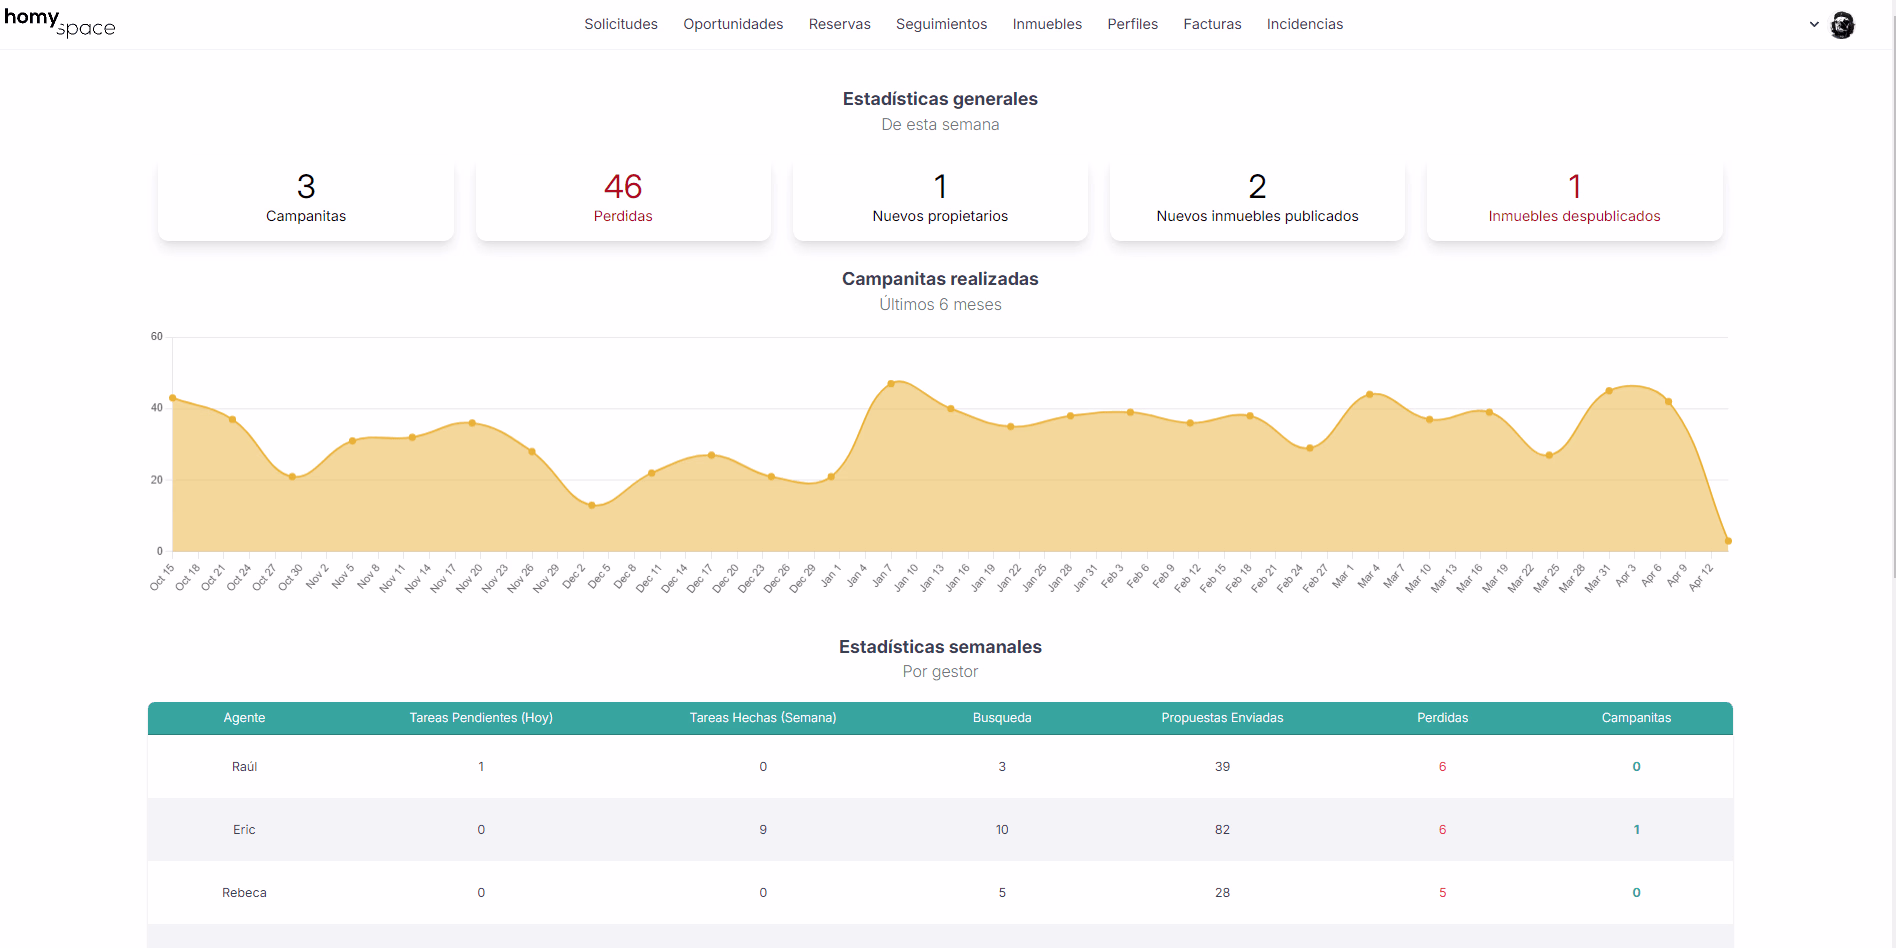Click Raúl's Busqueda value 3
Image resolution: width=1896 pixels, height=948 pixels.
coord(1002,767)
